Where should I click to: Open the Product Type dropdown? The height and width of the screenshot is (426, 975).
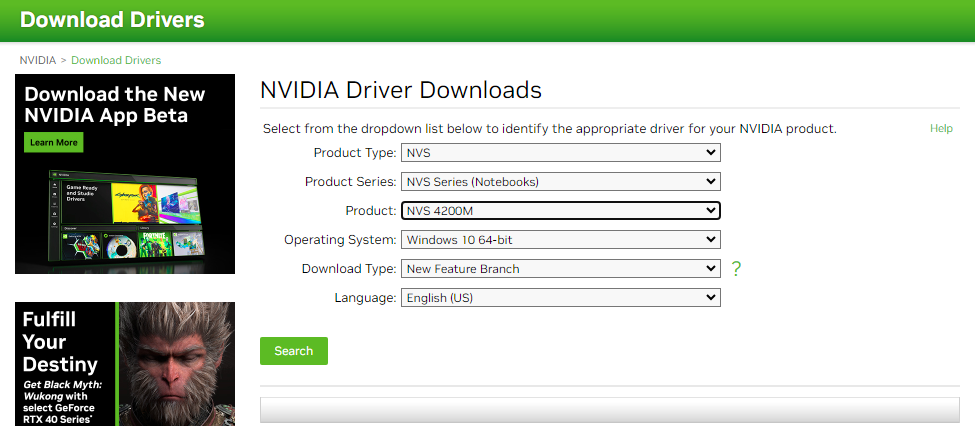(x=560, y=153)
